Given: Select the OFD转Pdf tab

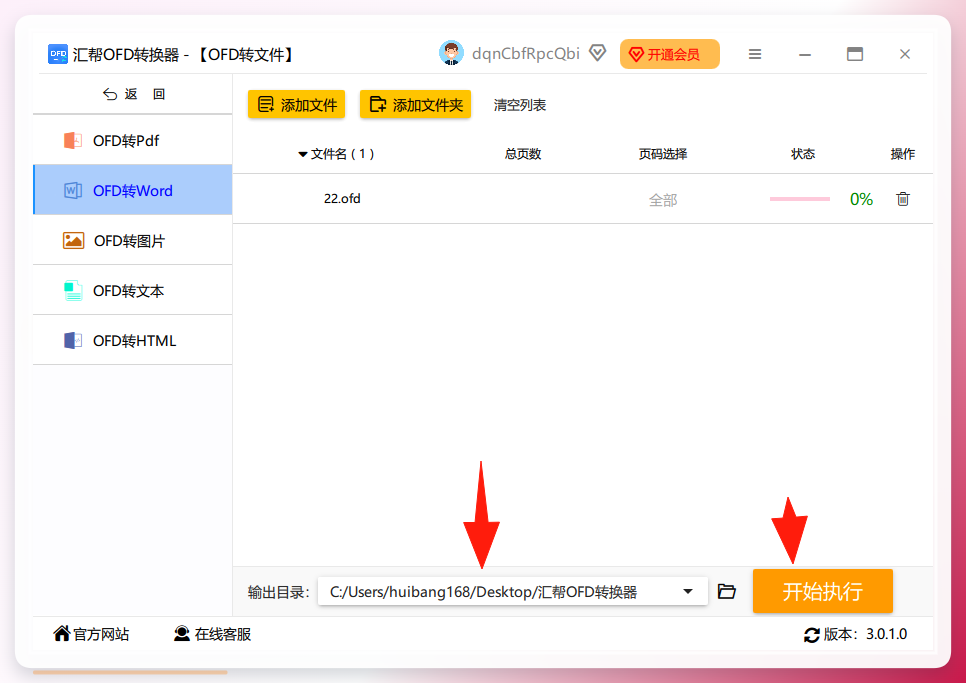Looking at the screenshot, I should pos(132,140).
